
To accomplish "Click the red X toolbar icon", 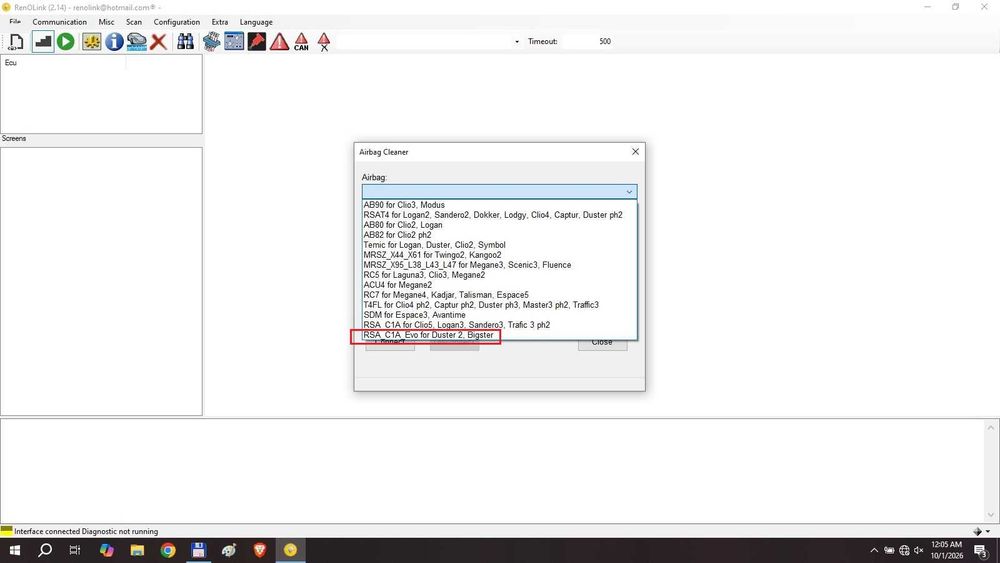I will pyautogui.click(x=159, y=42).
